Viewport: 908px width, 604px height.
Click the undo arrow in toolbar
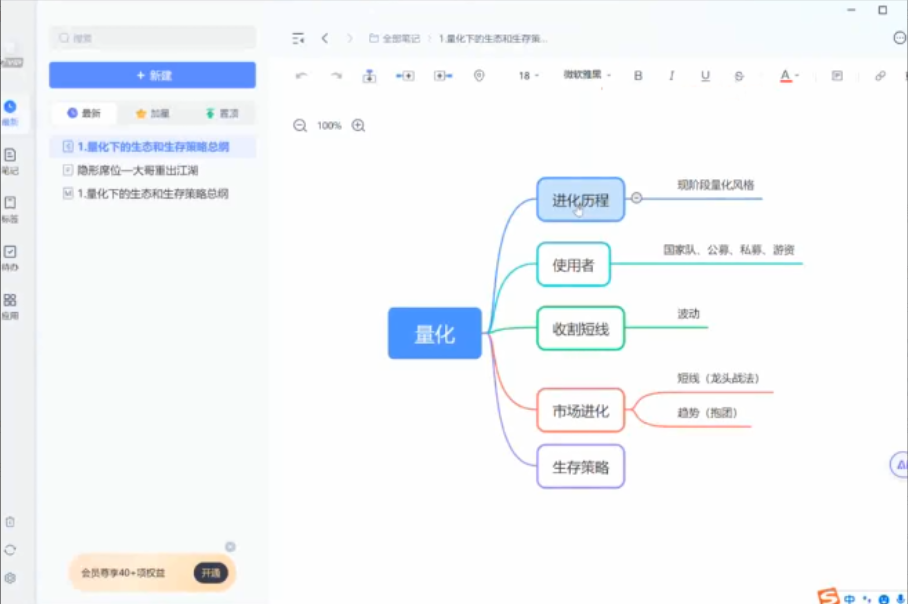(x=301, y=76)
